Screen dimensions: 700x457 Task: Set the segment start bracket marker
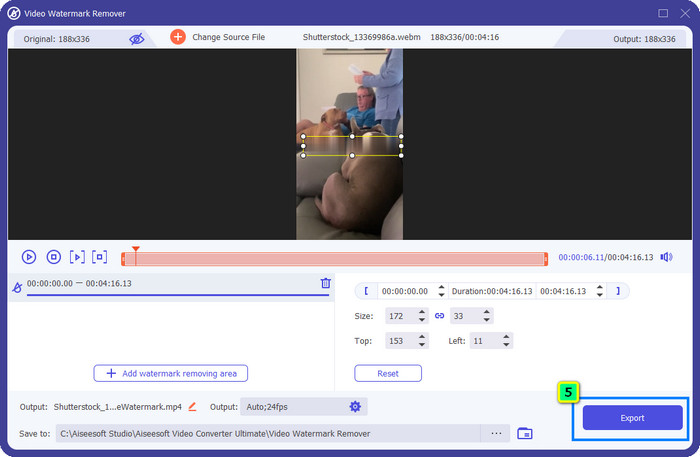[366, 291]
